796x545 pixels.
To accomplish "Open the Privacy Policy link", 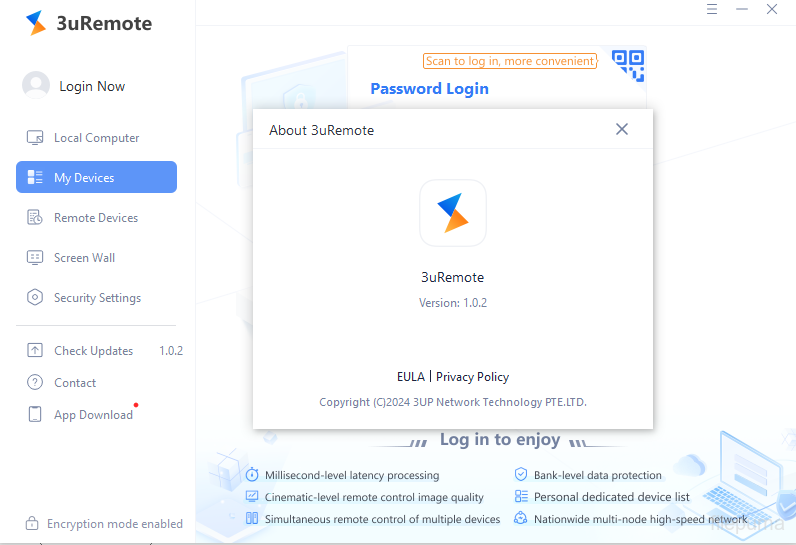I will coord(472,377).
